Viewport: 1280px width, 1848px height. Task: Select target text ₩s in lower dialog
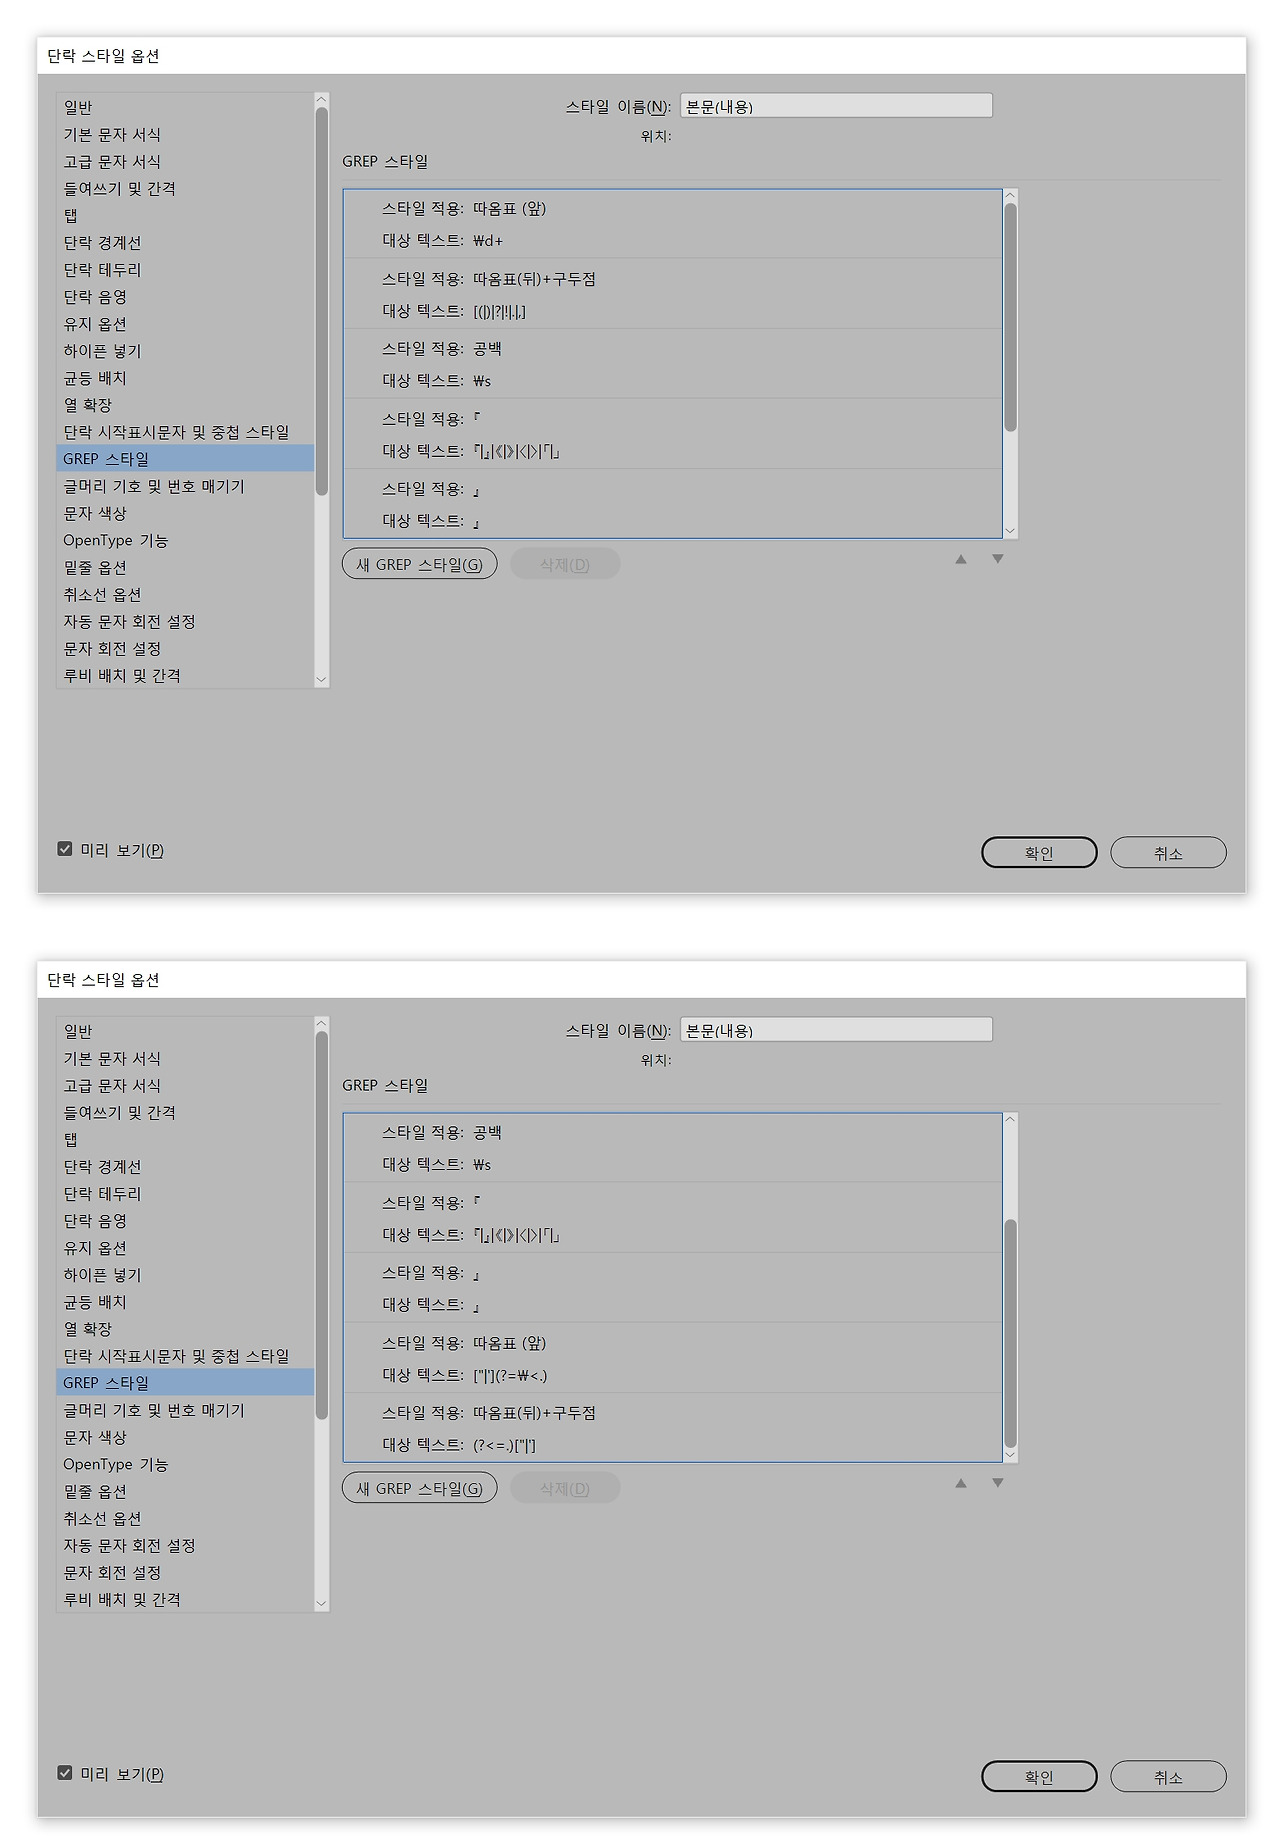tap(482, 1165)
